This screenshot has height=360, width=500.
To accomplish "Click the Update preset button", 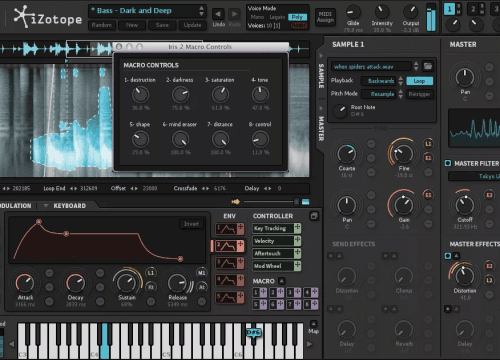I will 192,25.
